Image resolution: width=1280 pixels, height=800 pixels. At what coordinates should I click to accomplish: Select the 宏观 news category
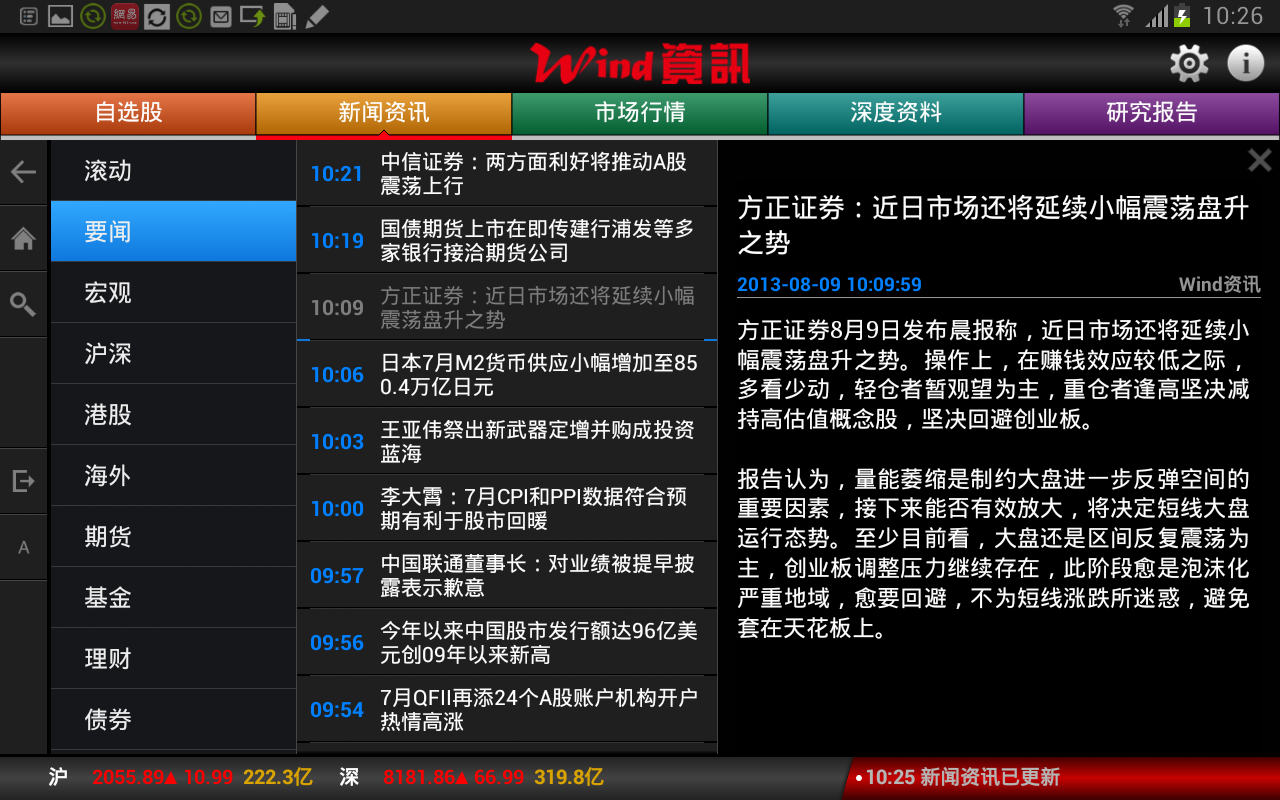(172, 292)
